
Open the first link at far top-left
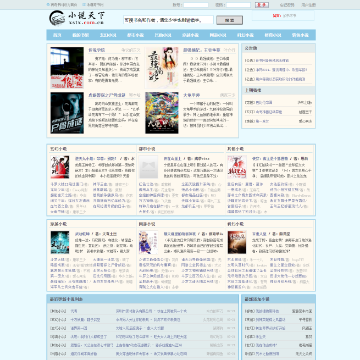click(x=62, y=5)
